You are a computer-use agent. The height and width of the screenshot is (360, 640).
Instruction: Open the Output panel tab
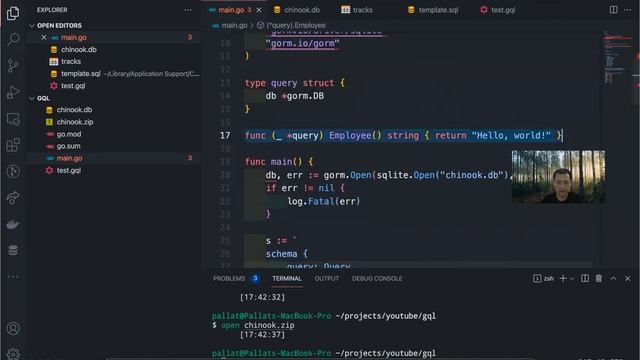click(327, 278)
